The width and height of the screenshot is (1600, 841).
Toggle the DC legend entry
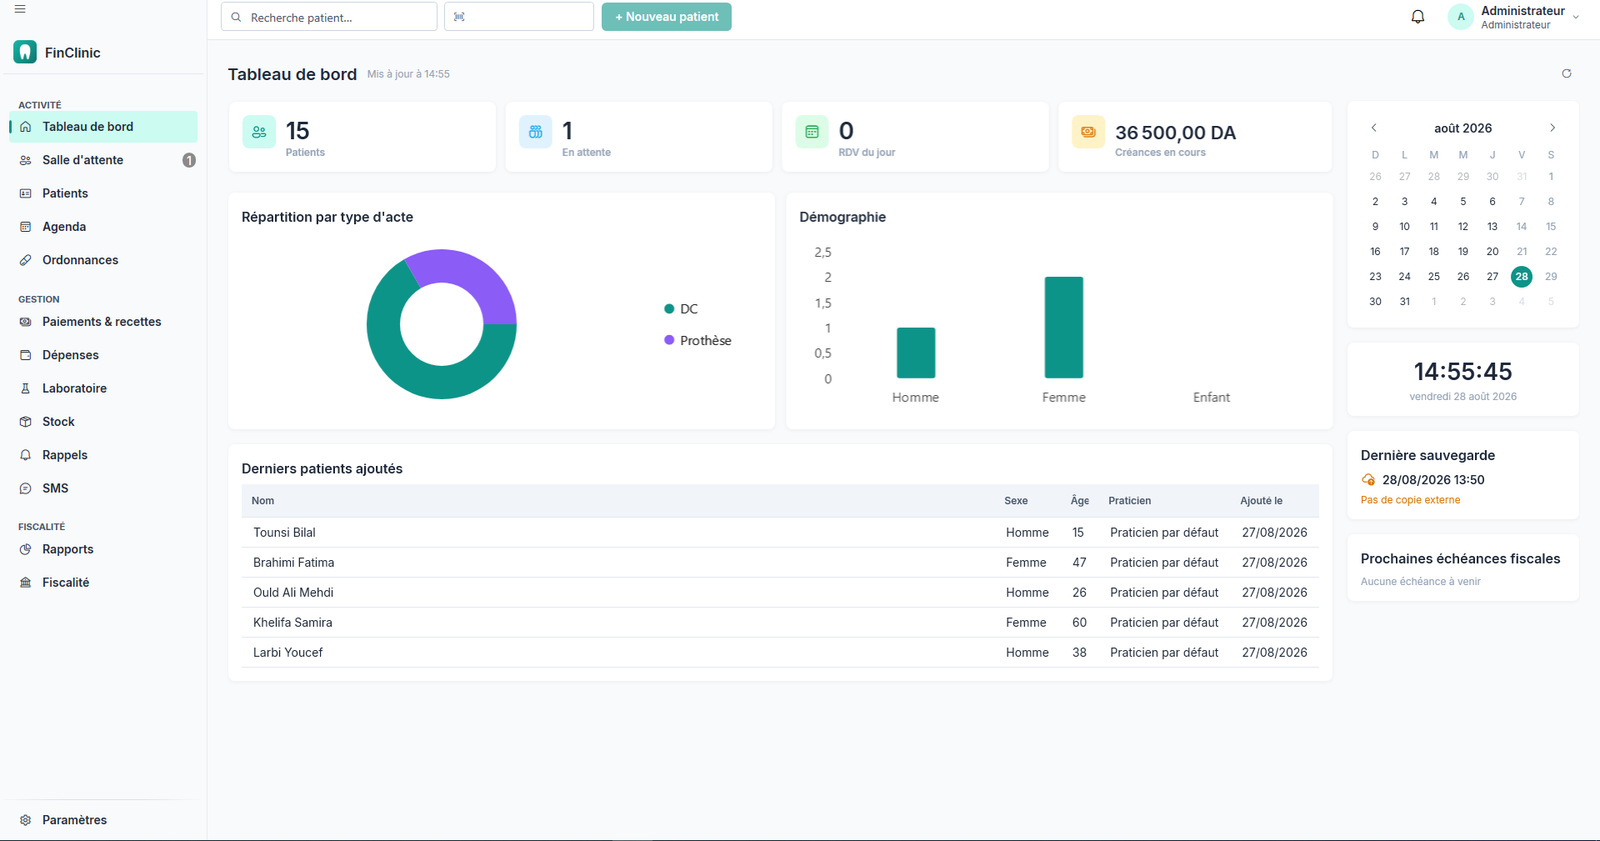click(x=681, y=309)
